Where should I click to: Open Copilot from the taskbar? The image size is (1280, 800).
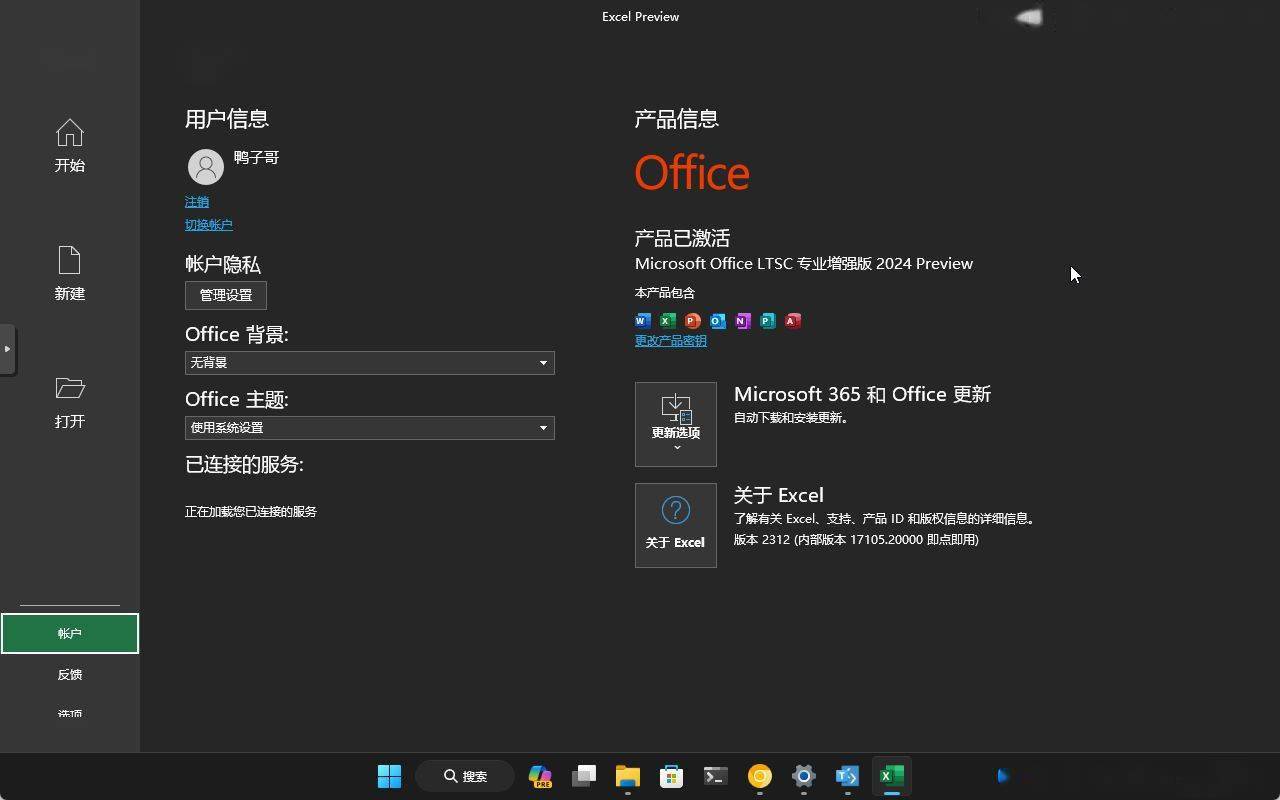click(540, 776)
